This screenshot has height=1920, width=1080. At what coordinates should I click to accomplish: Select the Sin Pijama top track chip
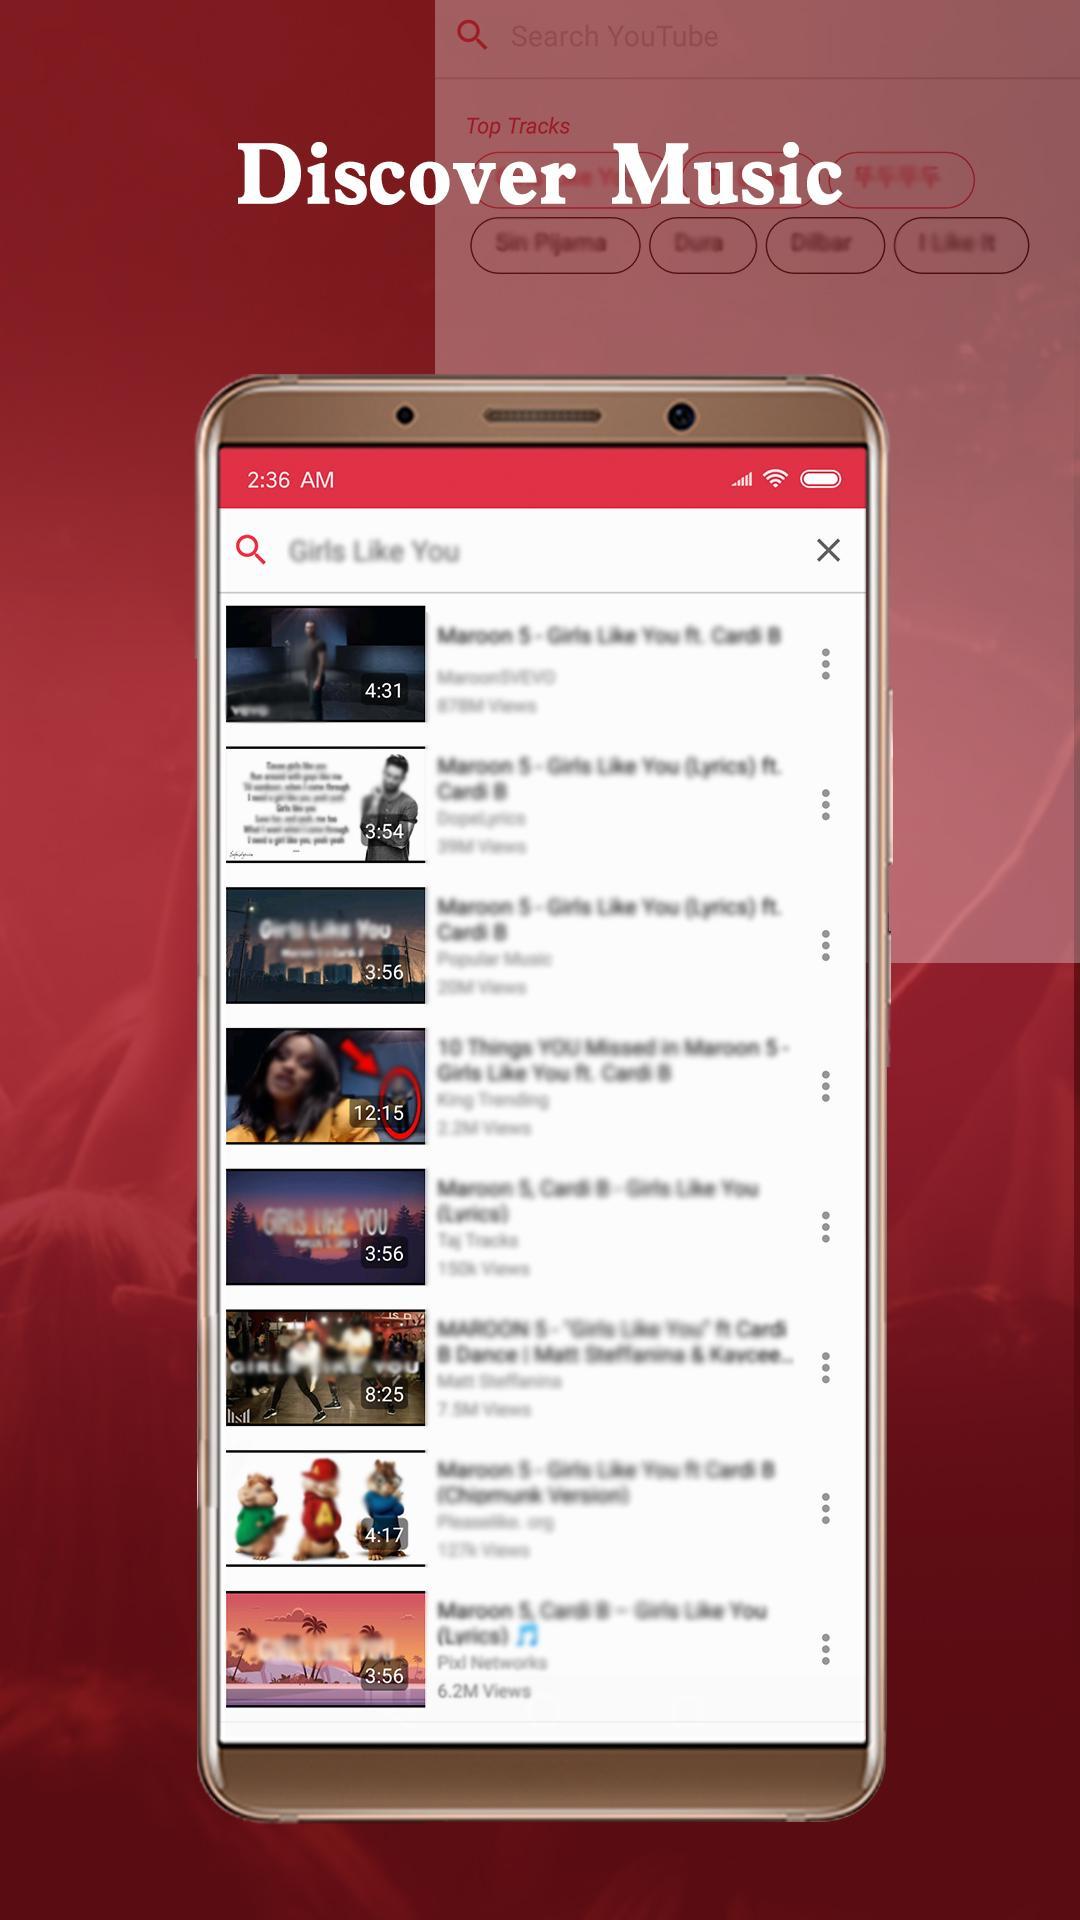[555, 245]
